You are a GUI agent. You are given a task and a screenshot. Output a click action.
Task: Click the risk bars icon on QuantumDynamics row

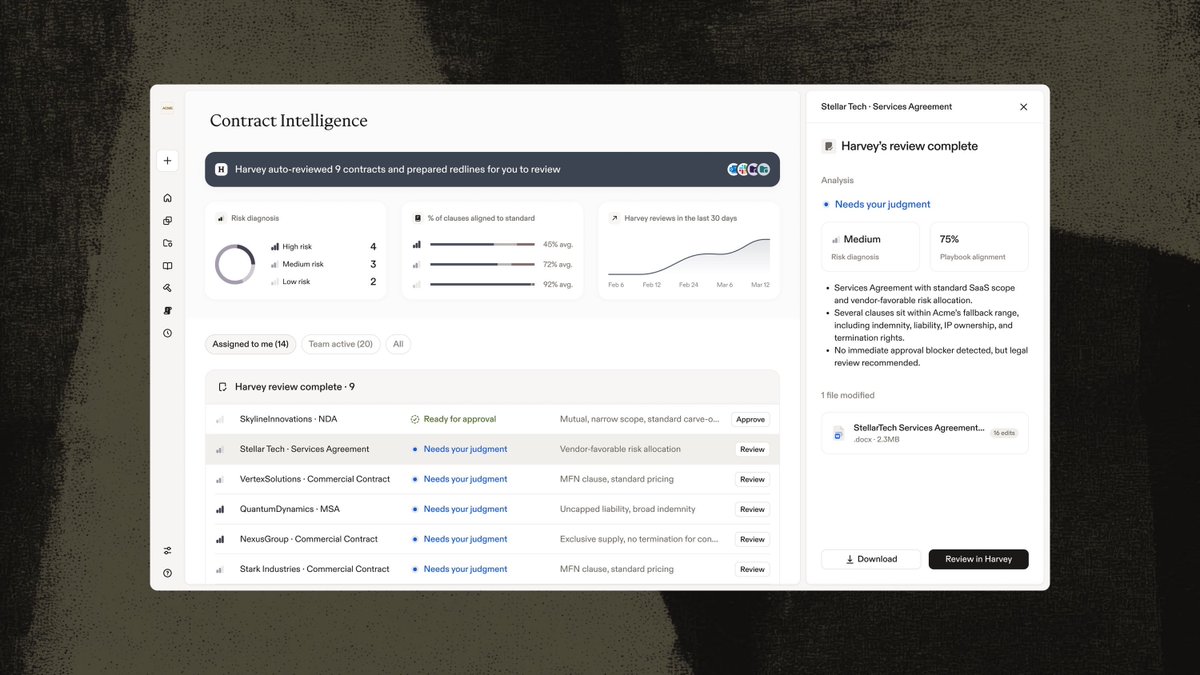click(x=220, y=509)
